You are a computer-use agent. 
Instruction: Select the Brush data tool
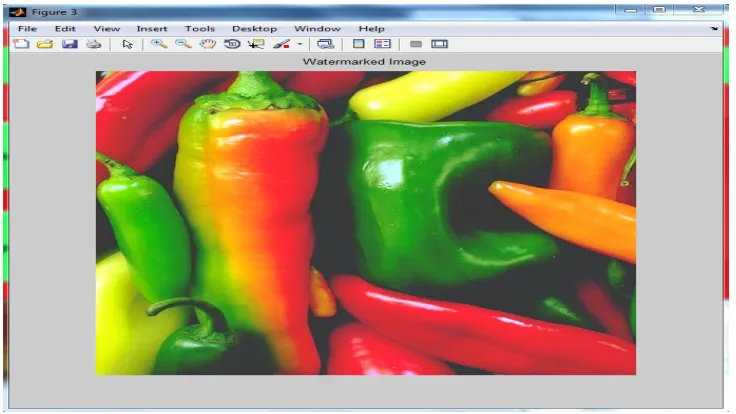281,44
